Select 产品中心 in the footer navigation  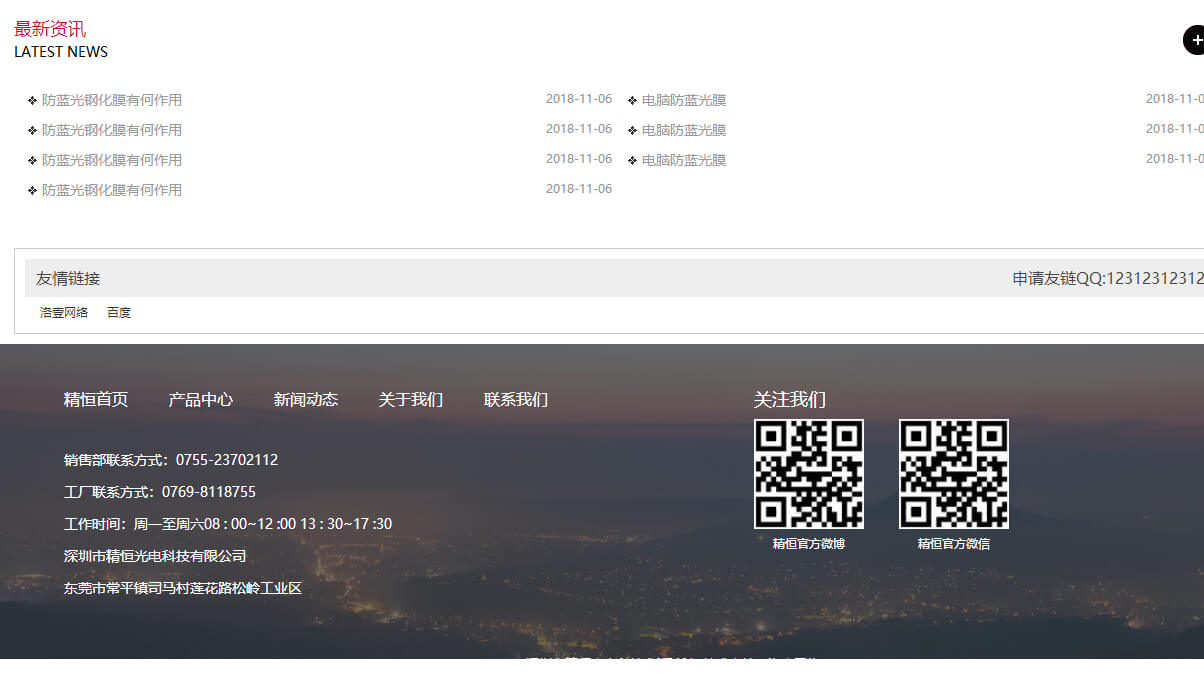click(x=202, y=399)
